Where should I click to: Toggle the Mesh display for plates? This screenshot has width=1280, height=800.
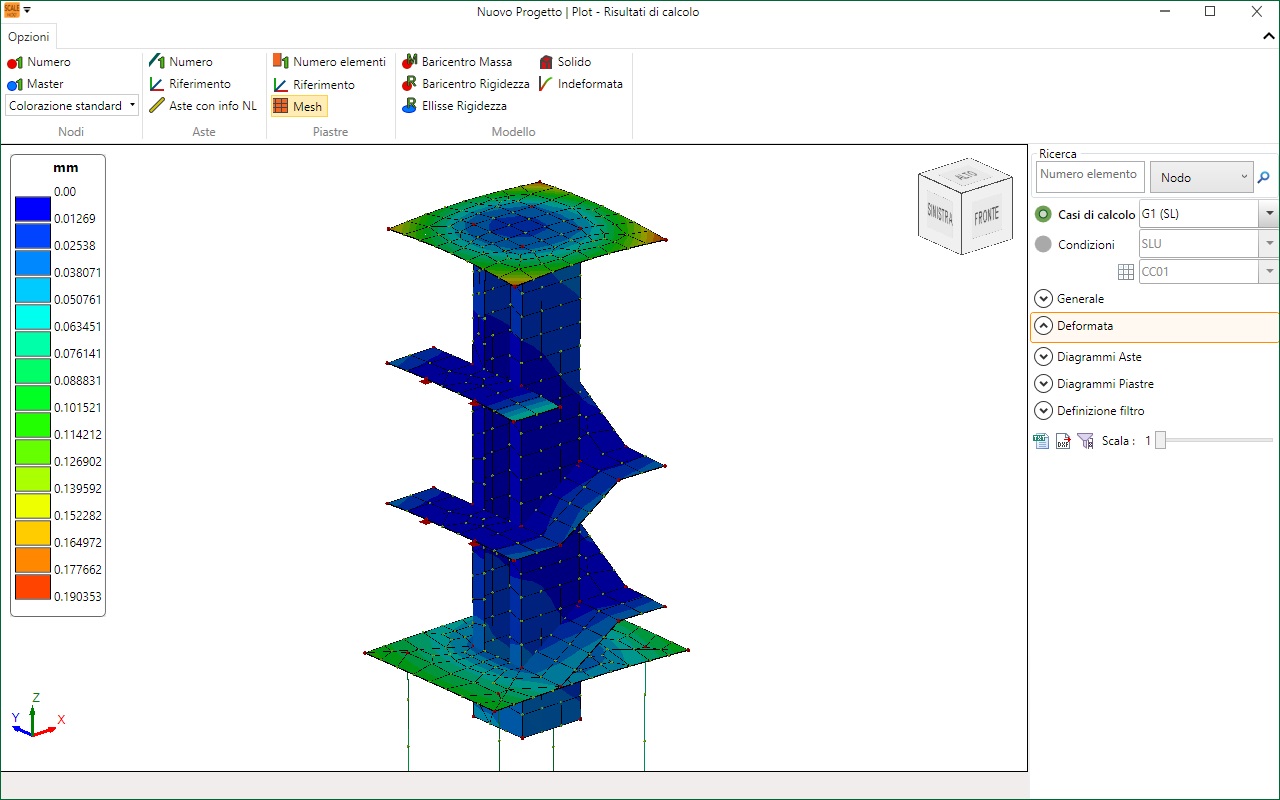pos(298,106)
